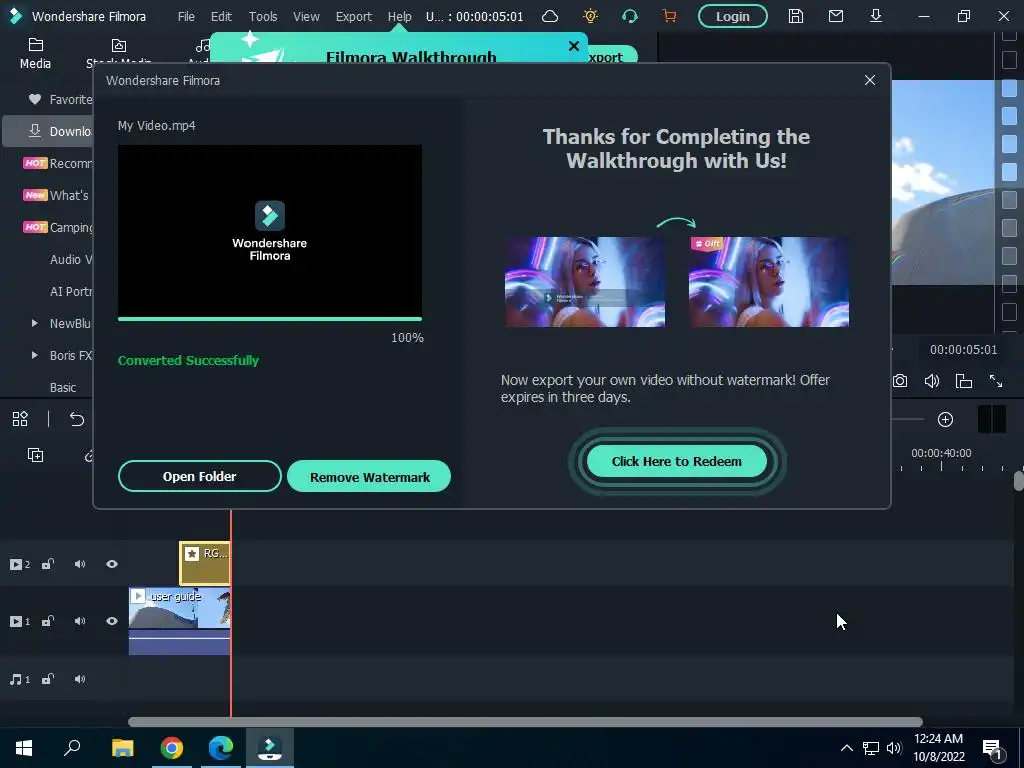This screenshot has height=768, width=1024.
Task: Launch File Explorer from taskbar
Action: pyautogui.click(x=122, y=748)
